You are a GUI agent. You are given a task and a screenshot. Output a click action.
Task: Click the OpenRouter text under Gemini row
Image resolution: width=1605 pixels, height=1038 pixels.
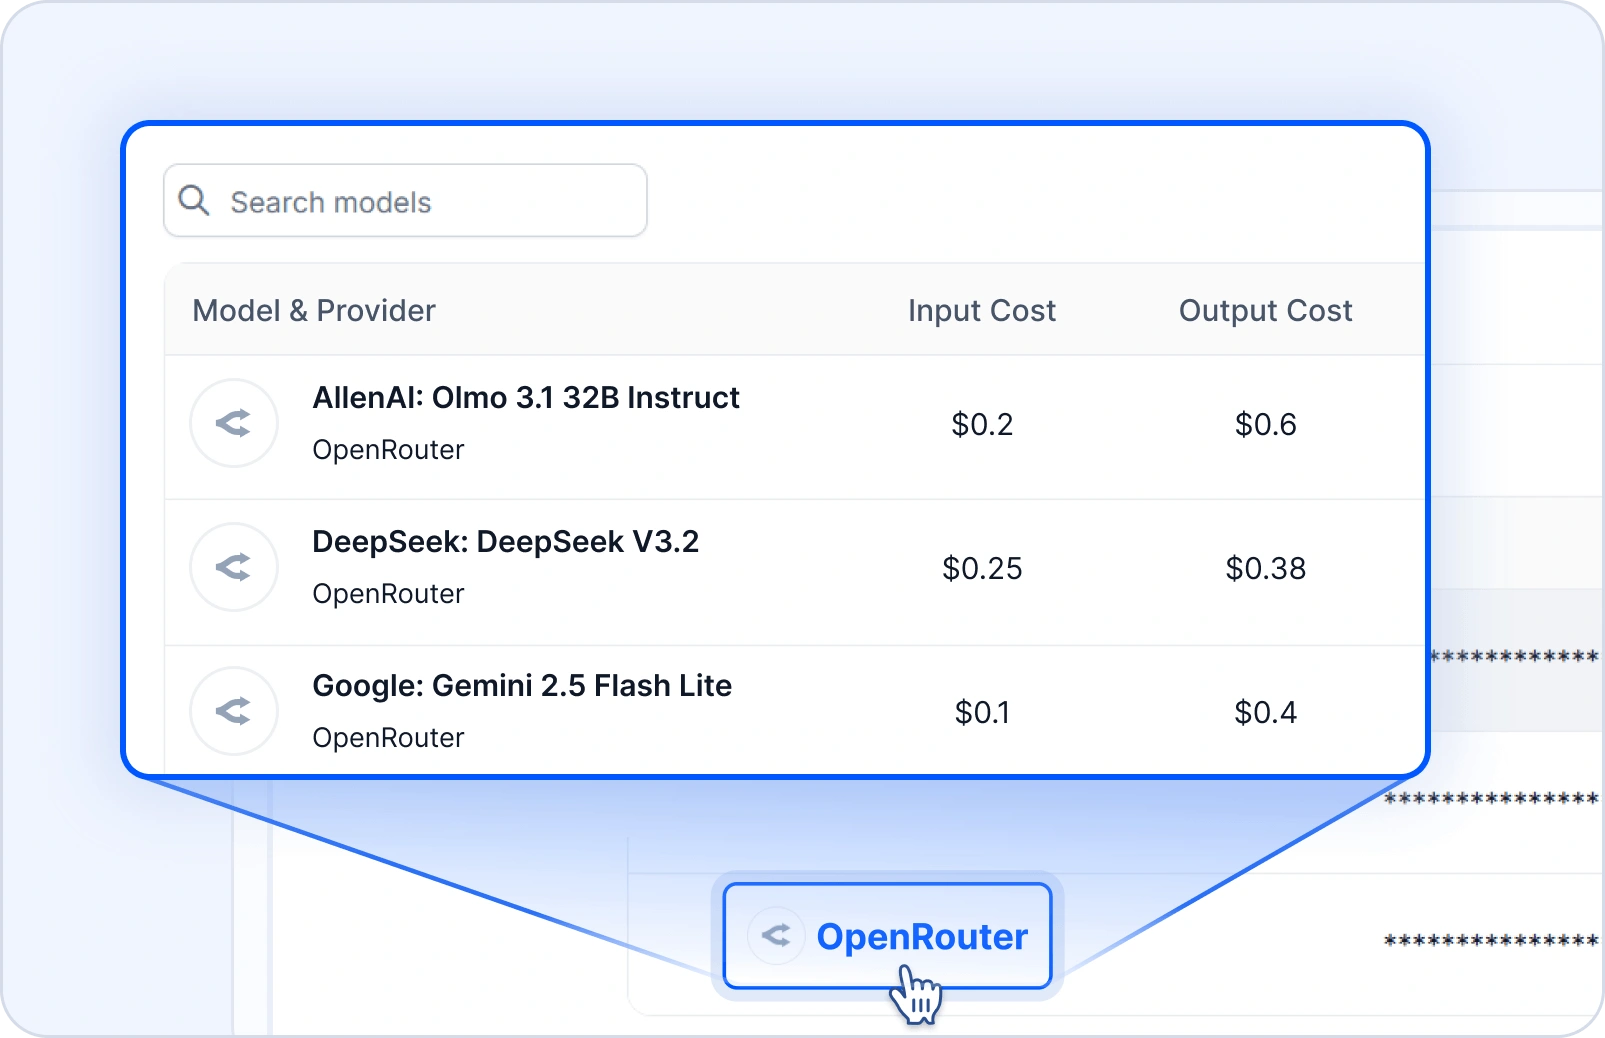pos(388,738)
